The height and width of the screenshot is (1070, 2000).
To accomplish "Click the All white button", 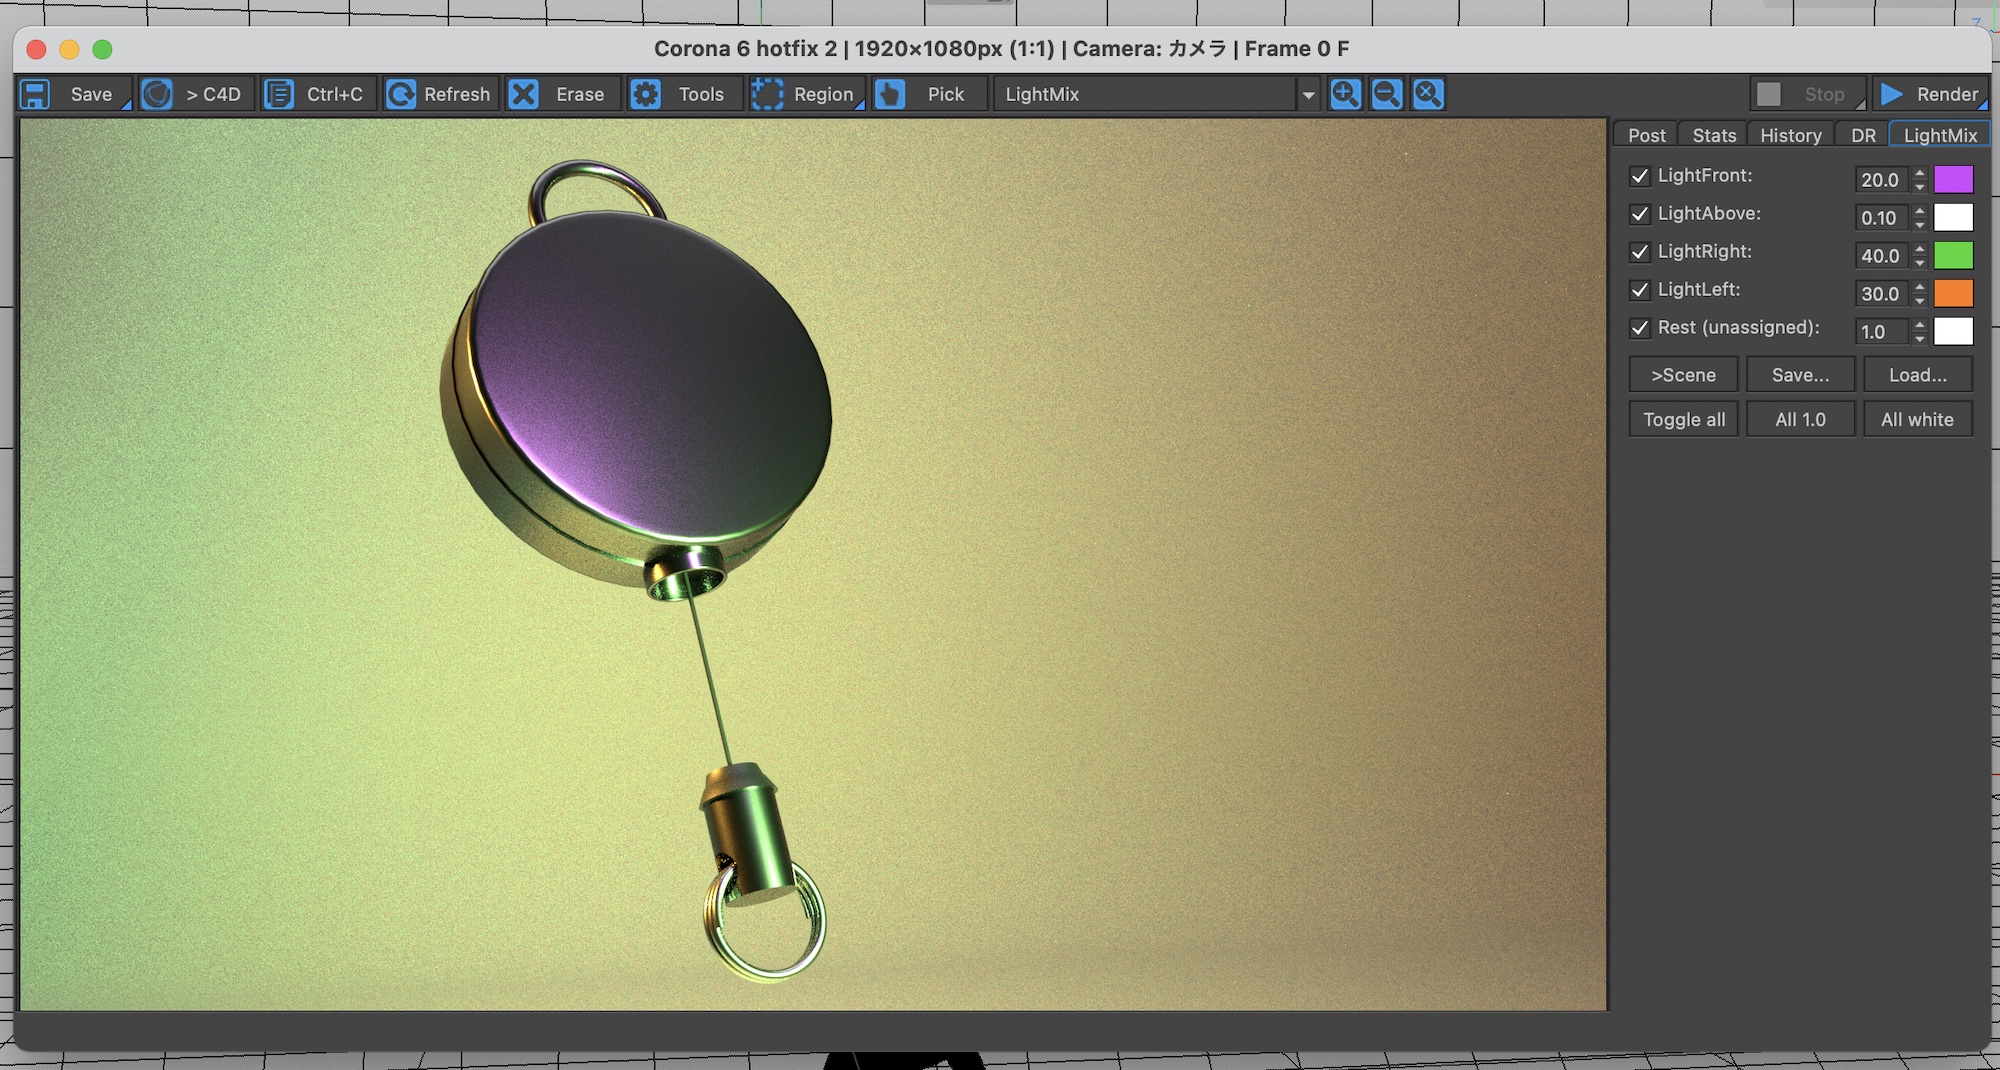I will point(1917,420).
